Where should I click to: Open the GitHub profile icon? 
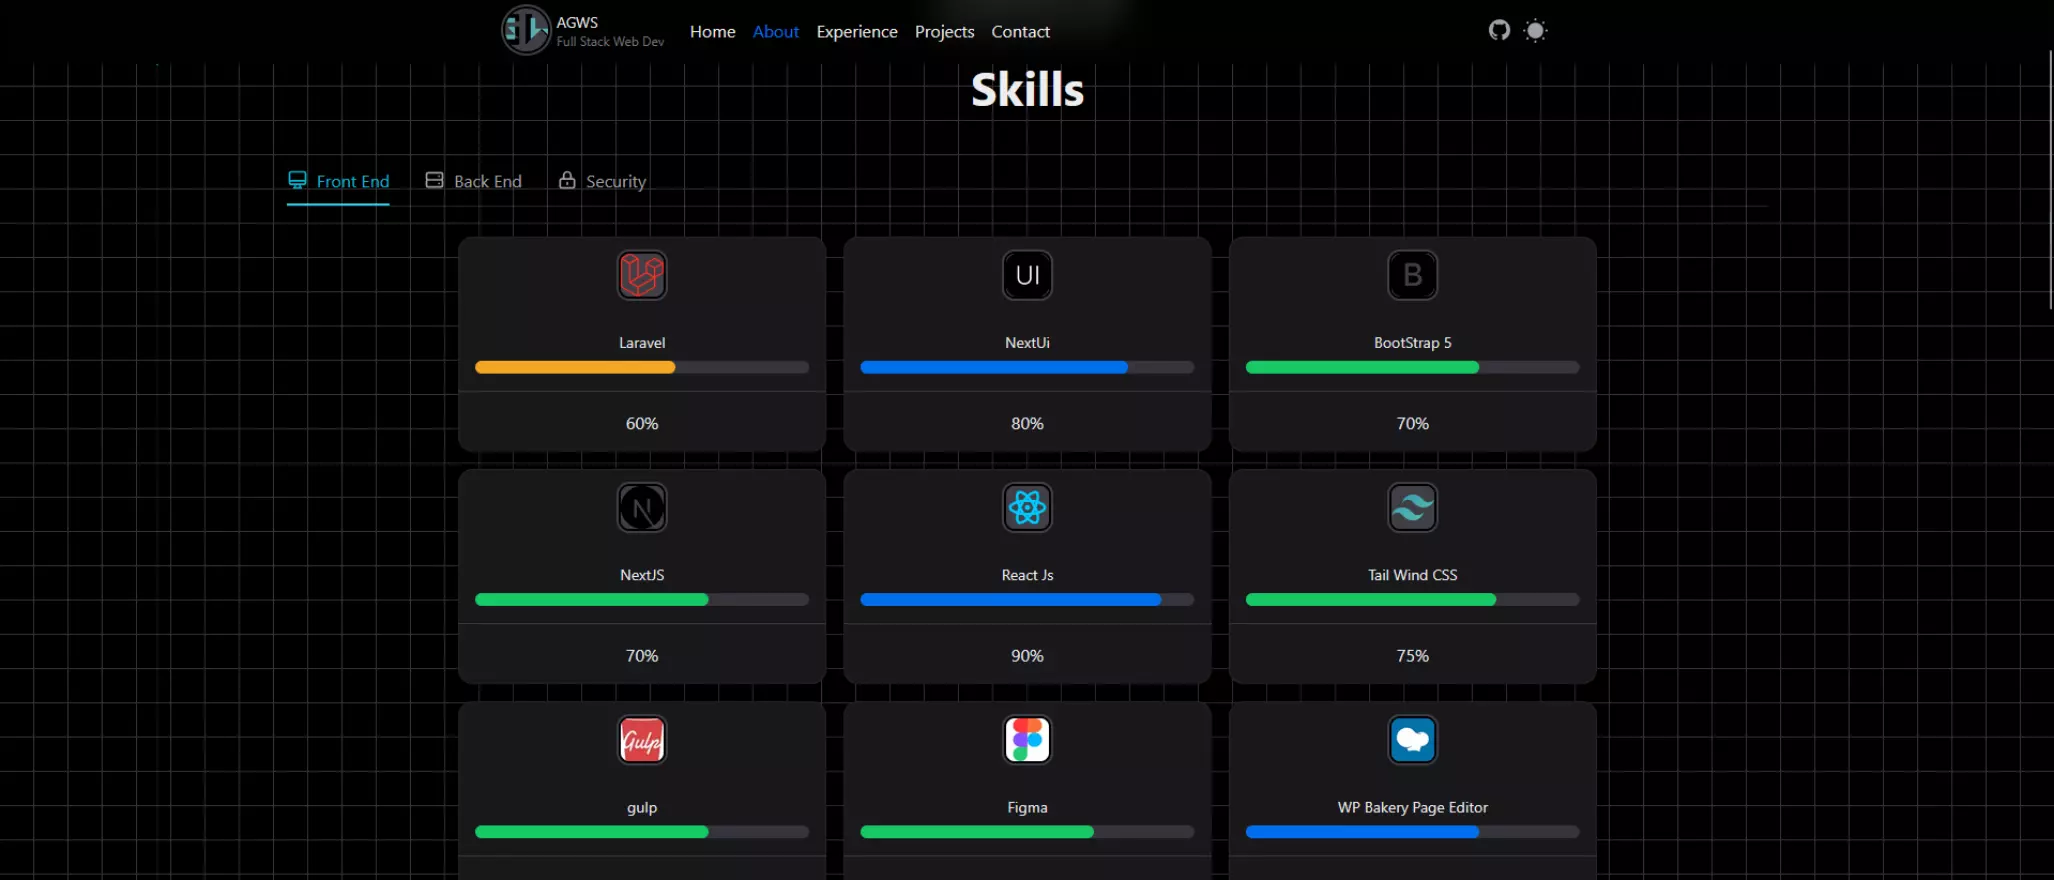(1498, 30)
